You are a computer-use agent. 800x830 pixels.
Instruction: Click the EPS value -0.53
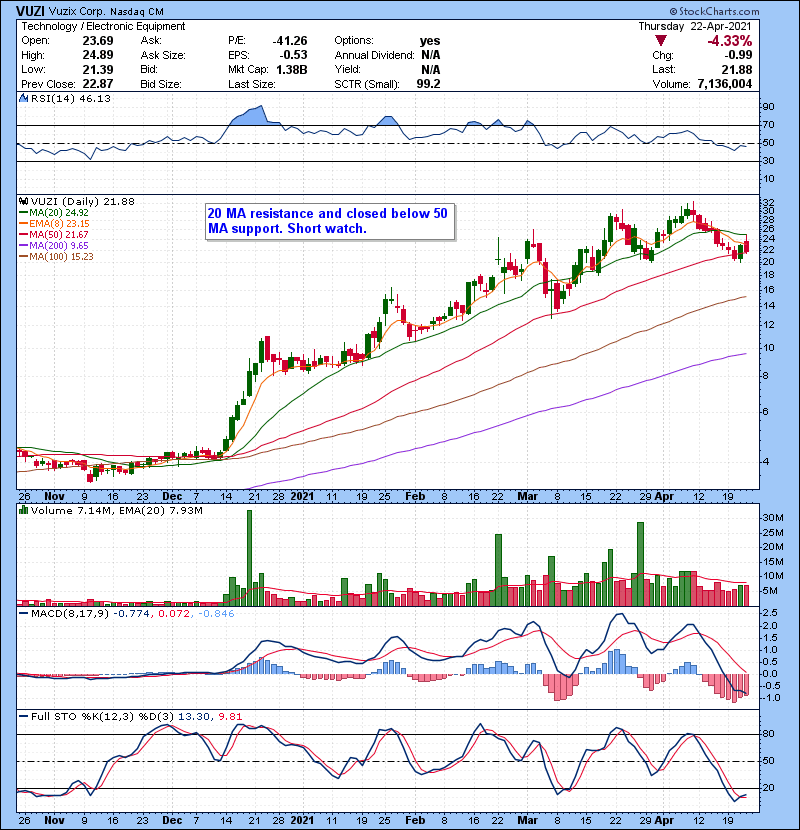pos(293,55)
